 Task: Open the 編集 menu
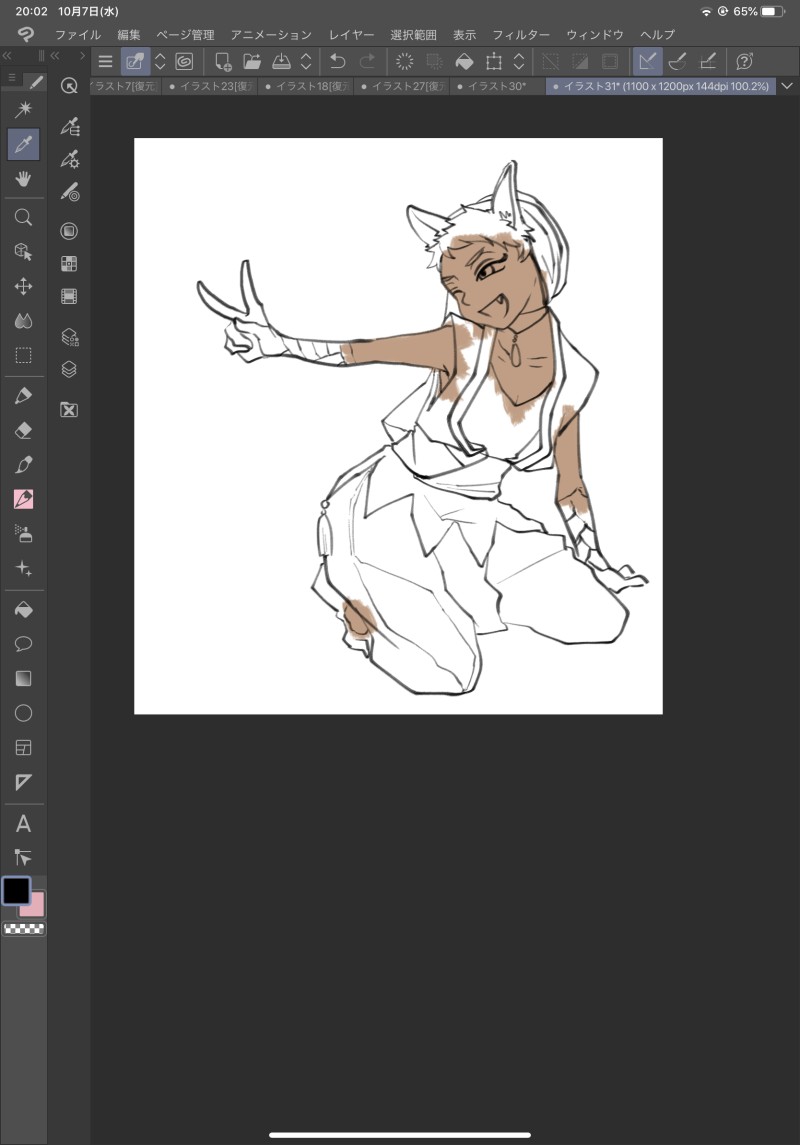pyautogui.click(x=128, y=34)
